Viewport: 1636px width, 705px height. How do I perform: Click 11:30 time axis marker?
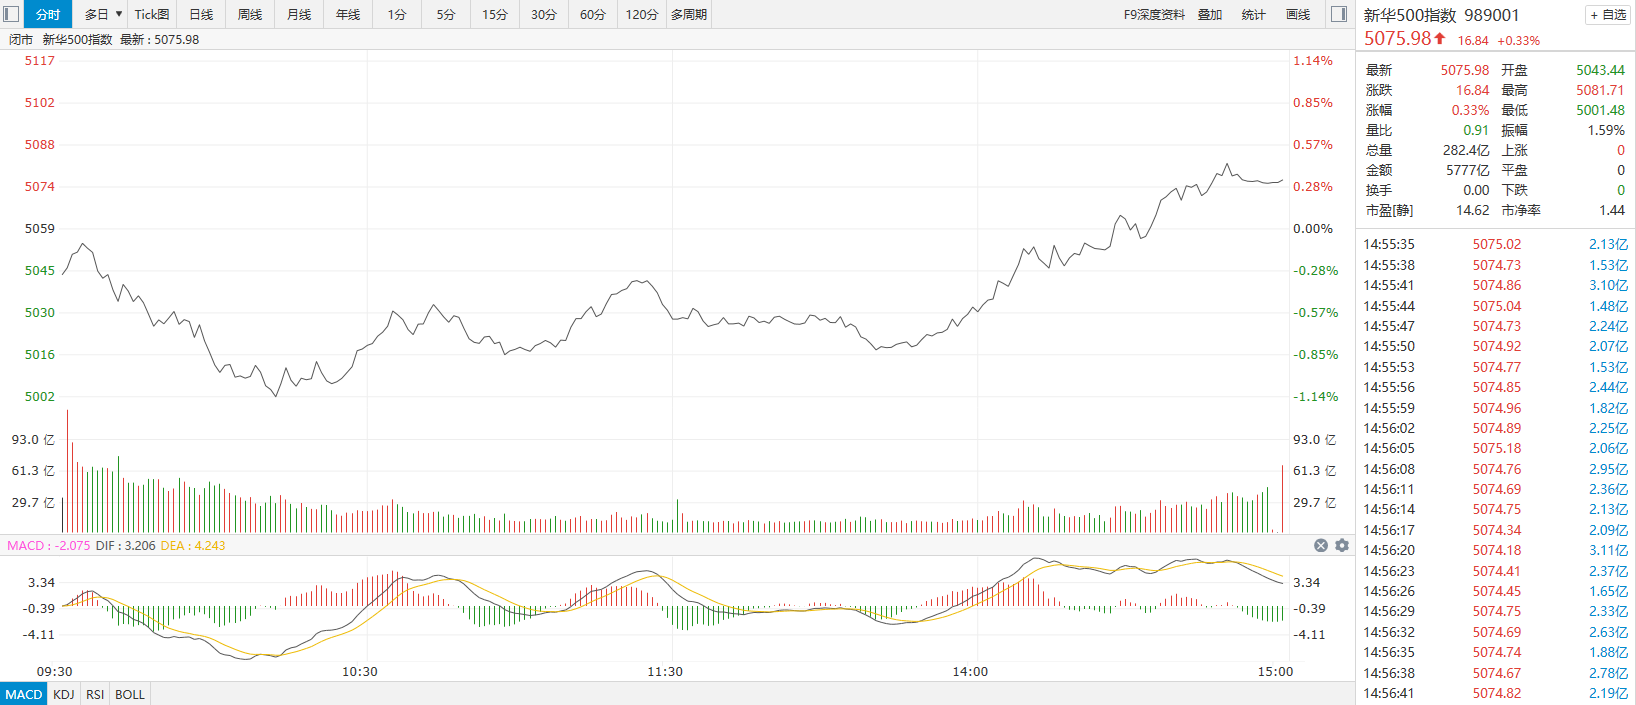[665, 671]
